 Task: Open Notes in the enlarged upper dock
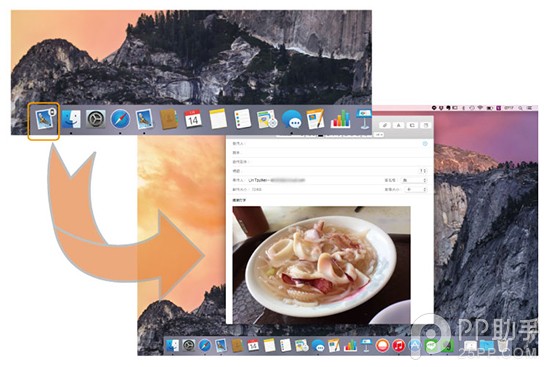click(x=217, y=119)
